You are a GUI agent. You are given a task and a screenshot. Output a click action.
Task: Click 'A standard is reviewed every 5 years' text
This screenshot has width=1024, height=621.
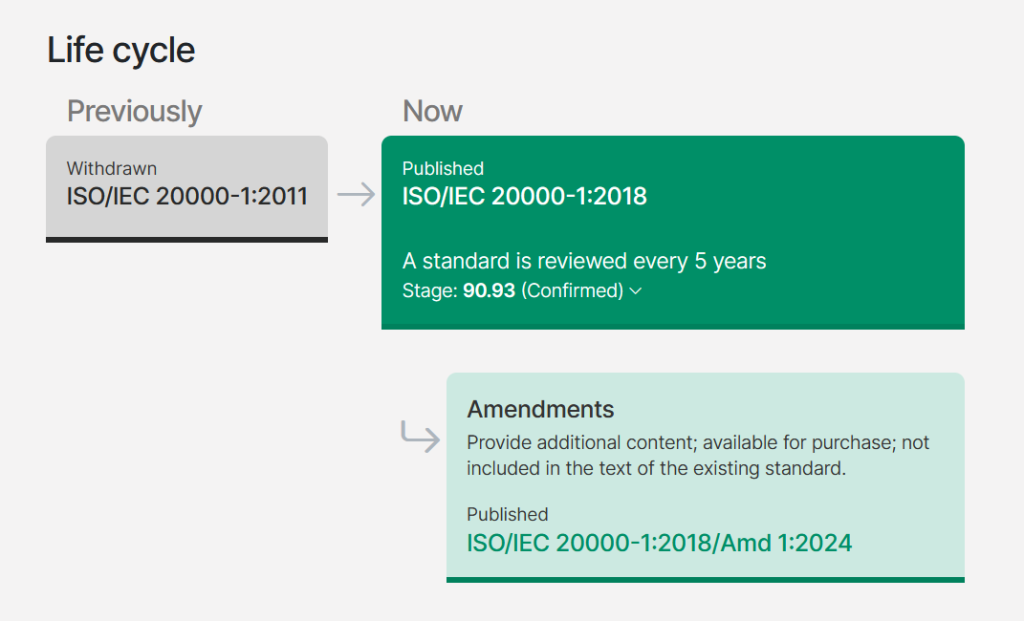[584, 261]
